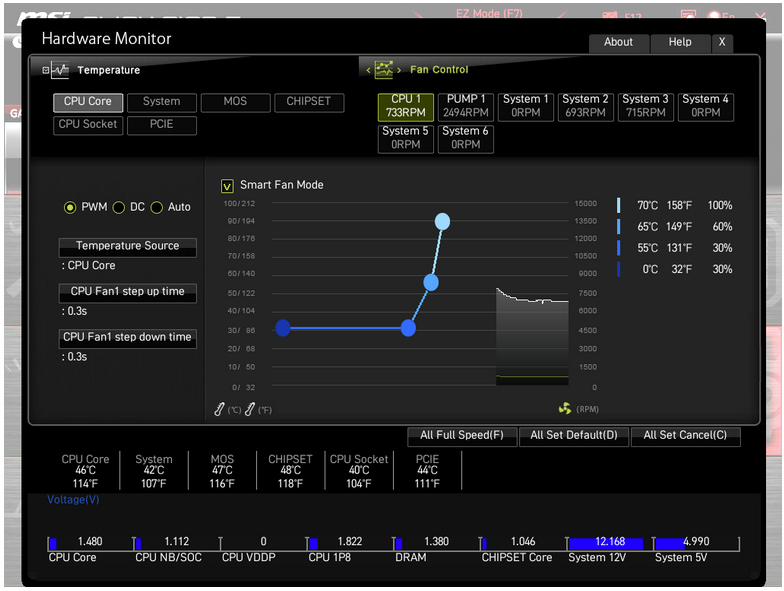Collapse the Temperature section box icon
Viewport: 784px width, 591px height.
(x=46, y=70)
